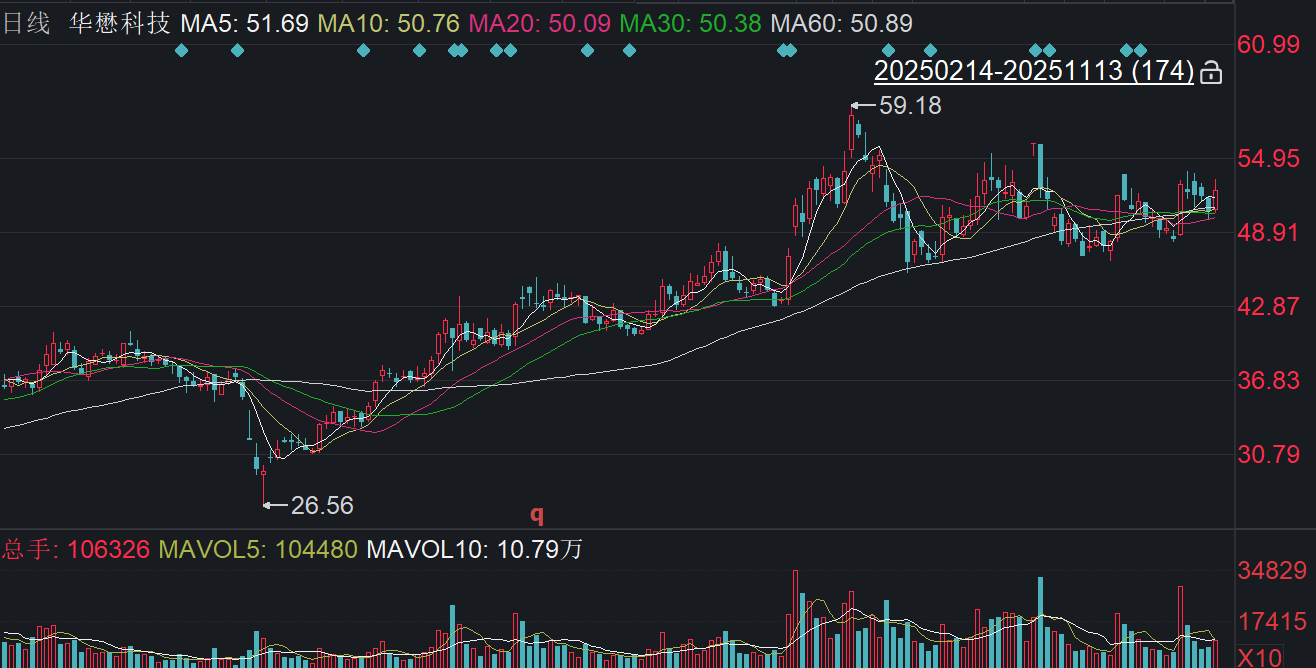Click the 华懋科技 stock name
Screen dimensions: 1316x668
[x=120, y=24]
